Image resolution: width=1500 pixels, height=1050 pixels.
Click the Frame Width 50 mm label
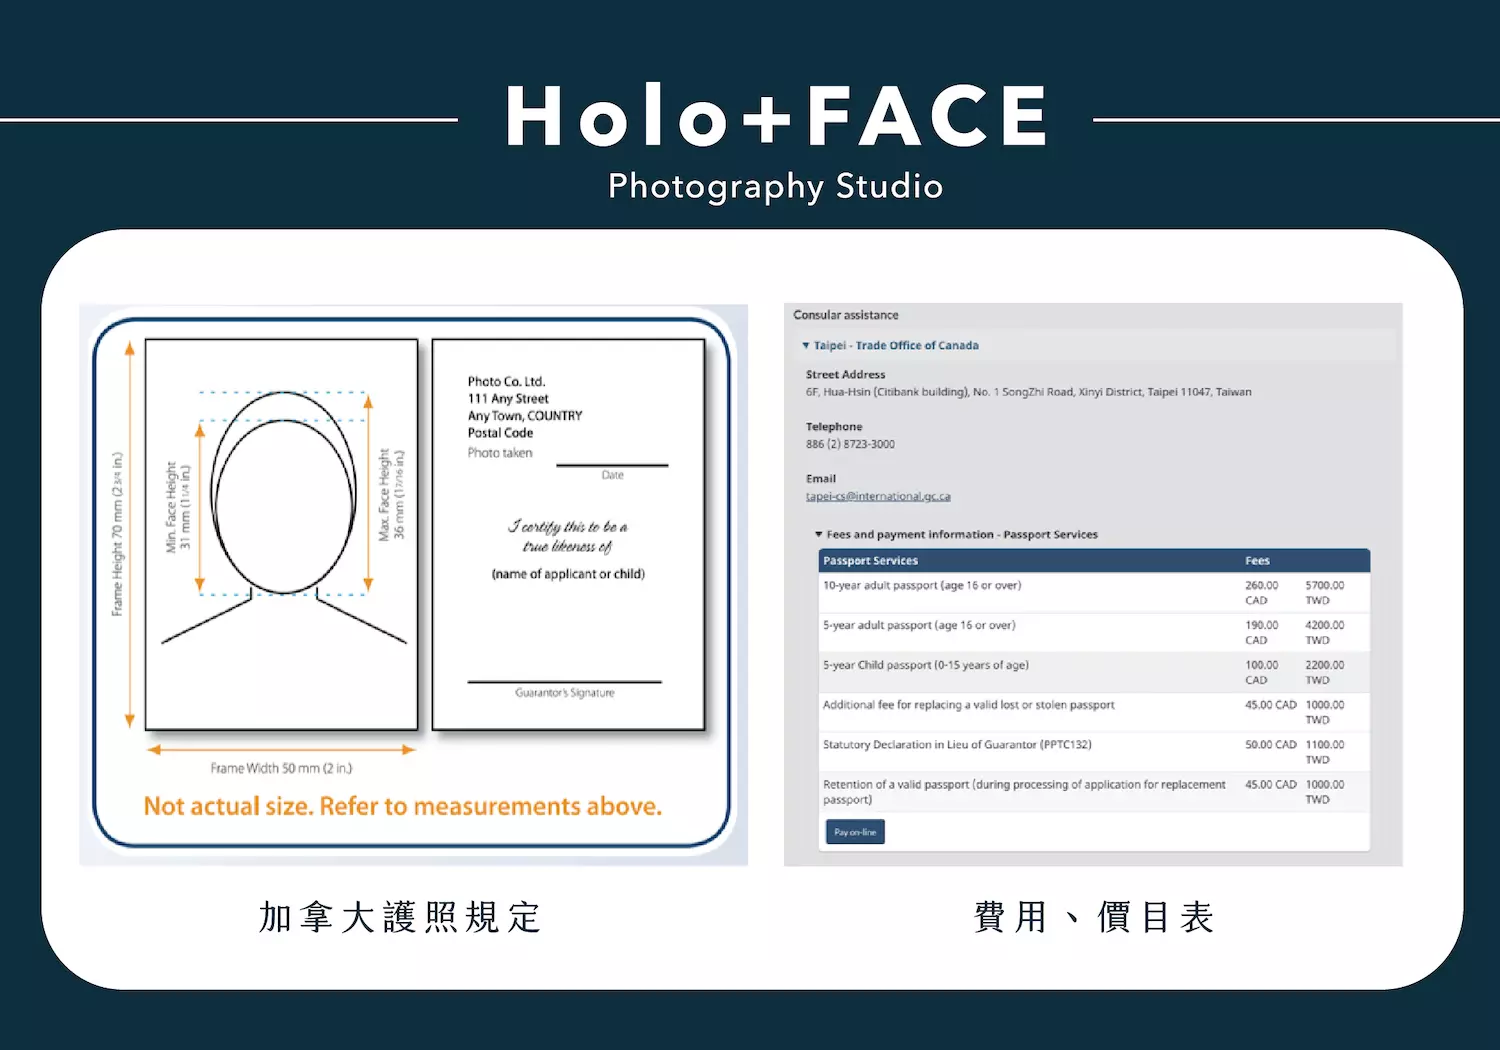tap(281, 769)
